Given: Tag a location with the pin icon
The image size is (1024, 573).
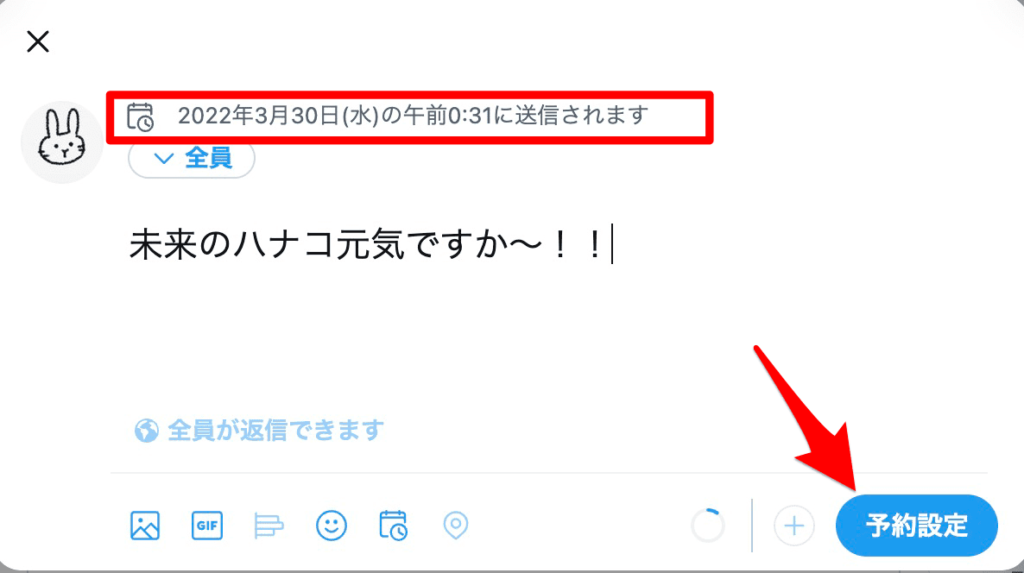Looking at the screenshot, I should click(455, 525).
